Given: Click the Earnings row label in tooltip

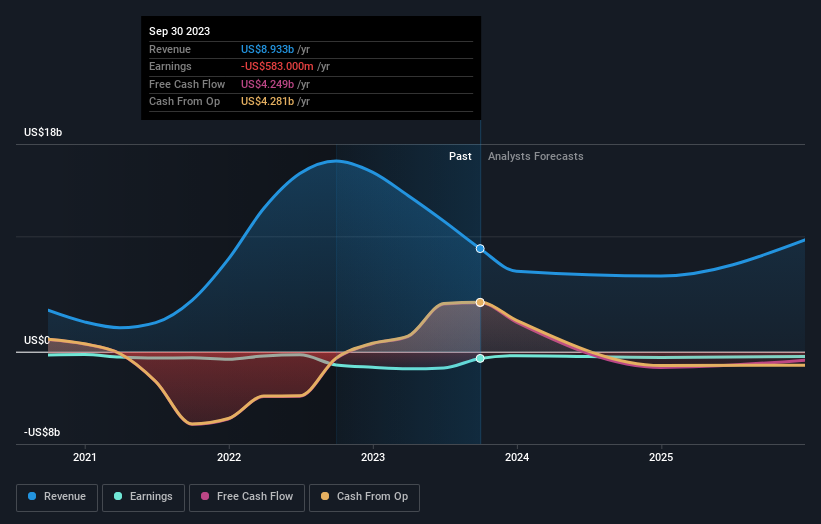Looking at the screenshot, I should (170, 66).
